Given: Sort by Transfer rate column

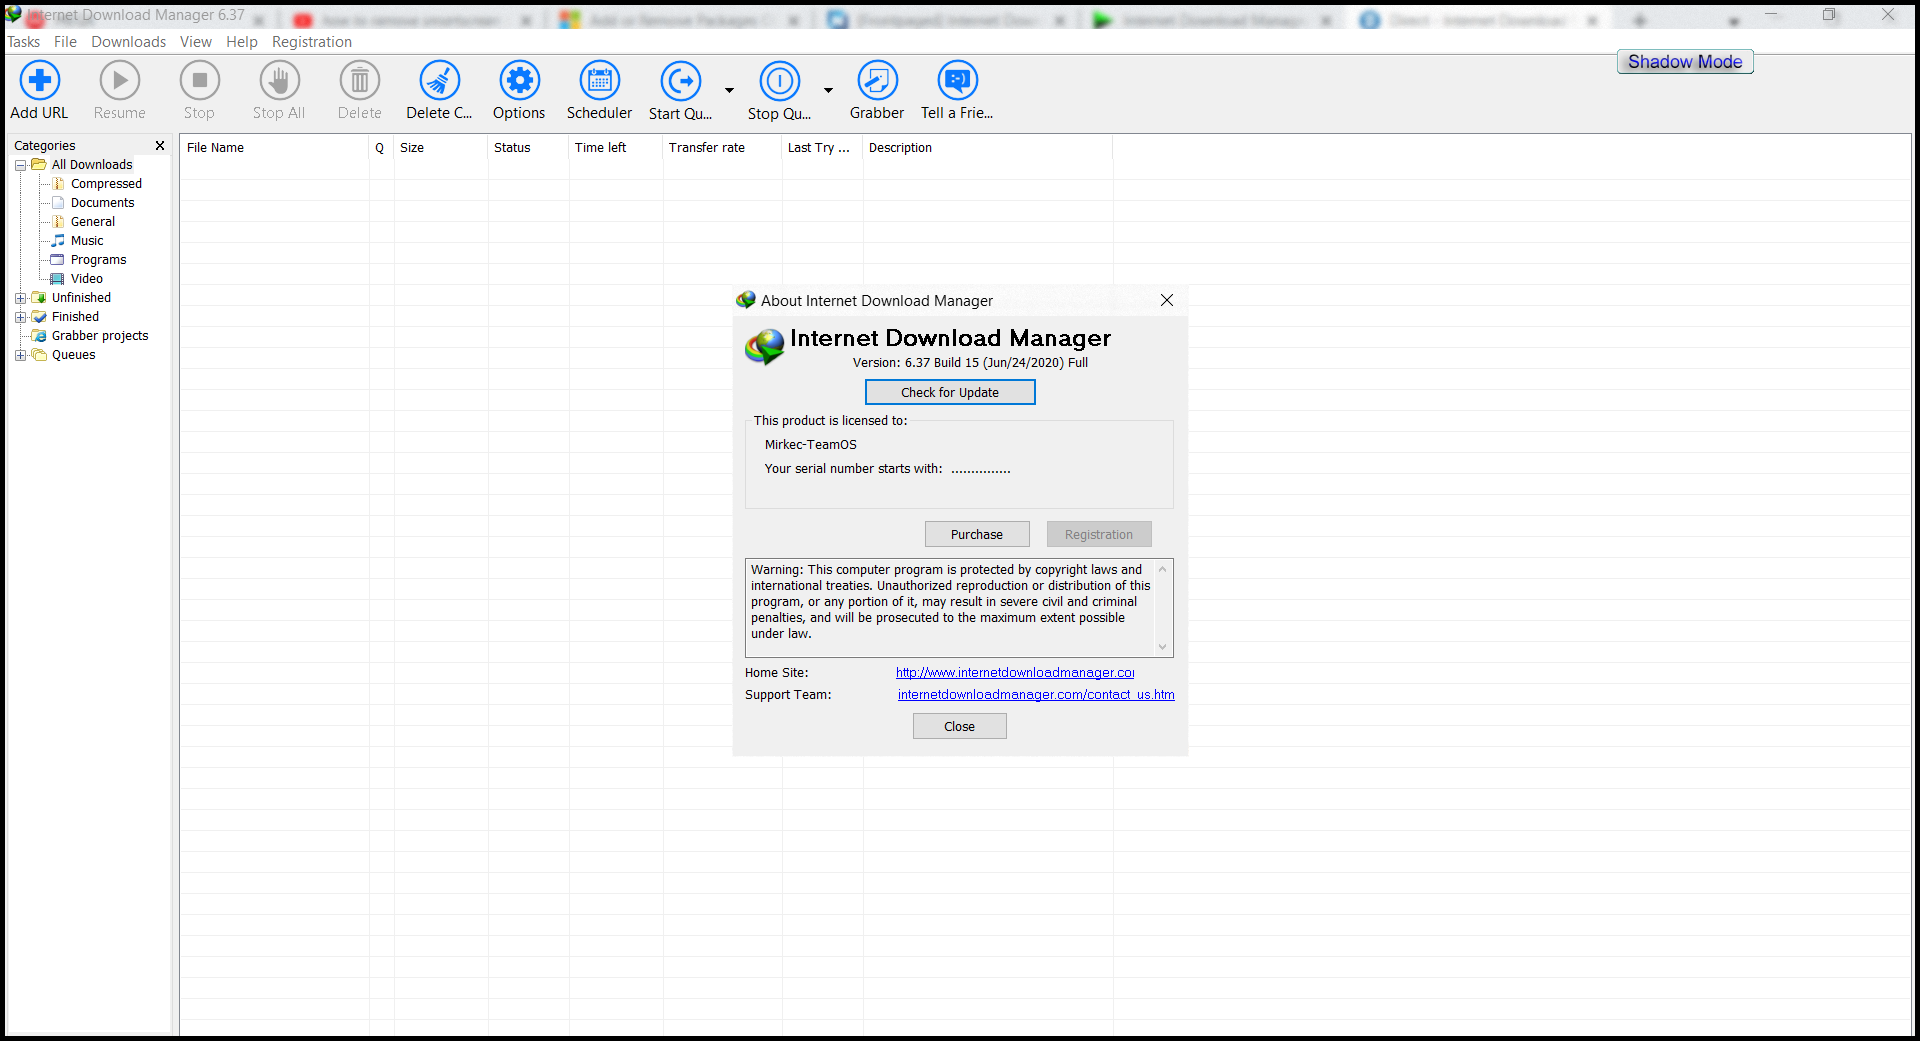Looking at the screenshot, I should pyautogui.click(x=722, y=148).
